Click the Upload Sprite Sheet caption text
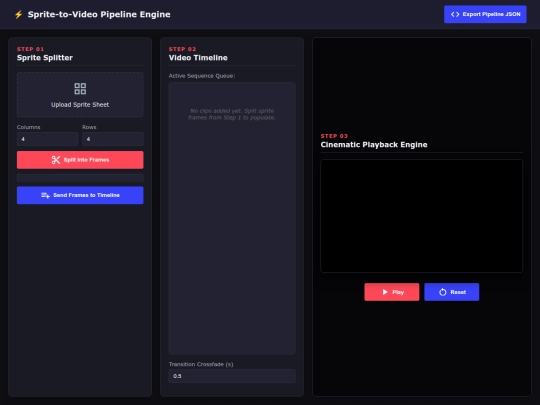 80,105
